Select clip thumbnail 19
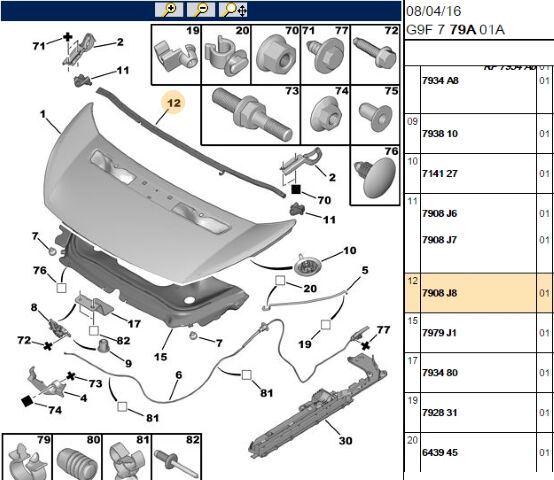This screenshot has width=554, height=480. point(177,55)
